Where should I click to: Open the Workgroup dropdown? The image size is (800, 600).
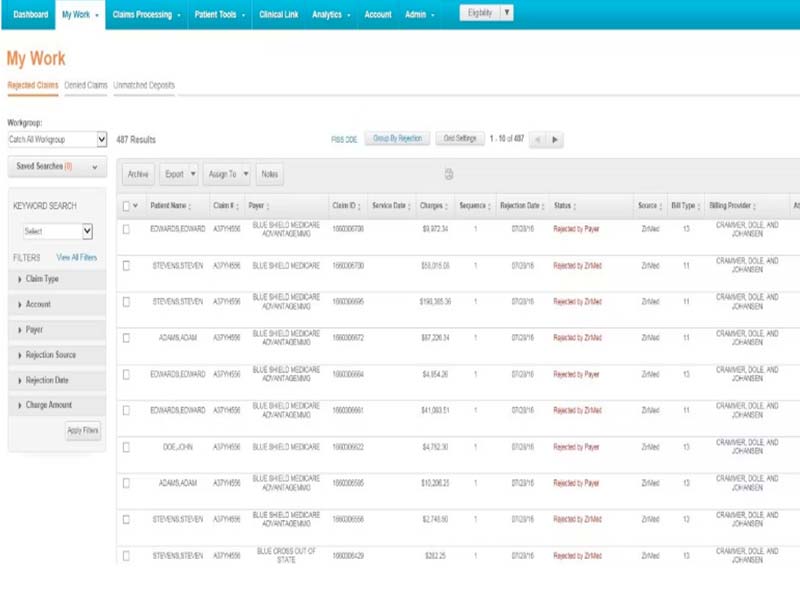(x=57, y=140)
